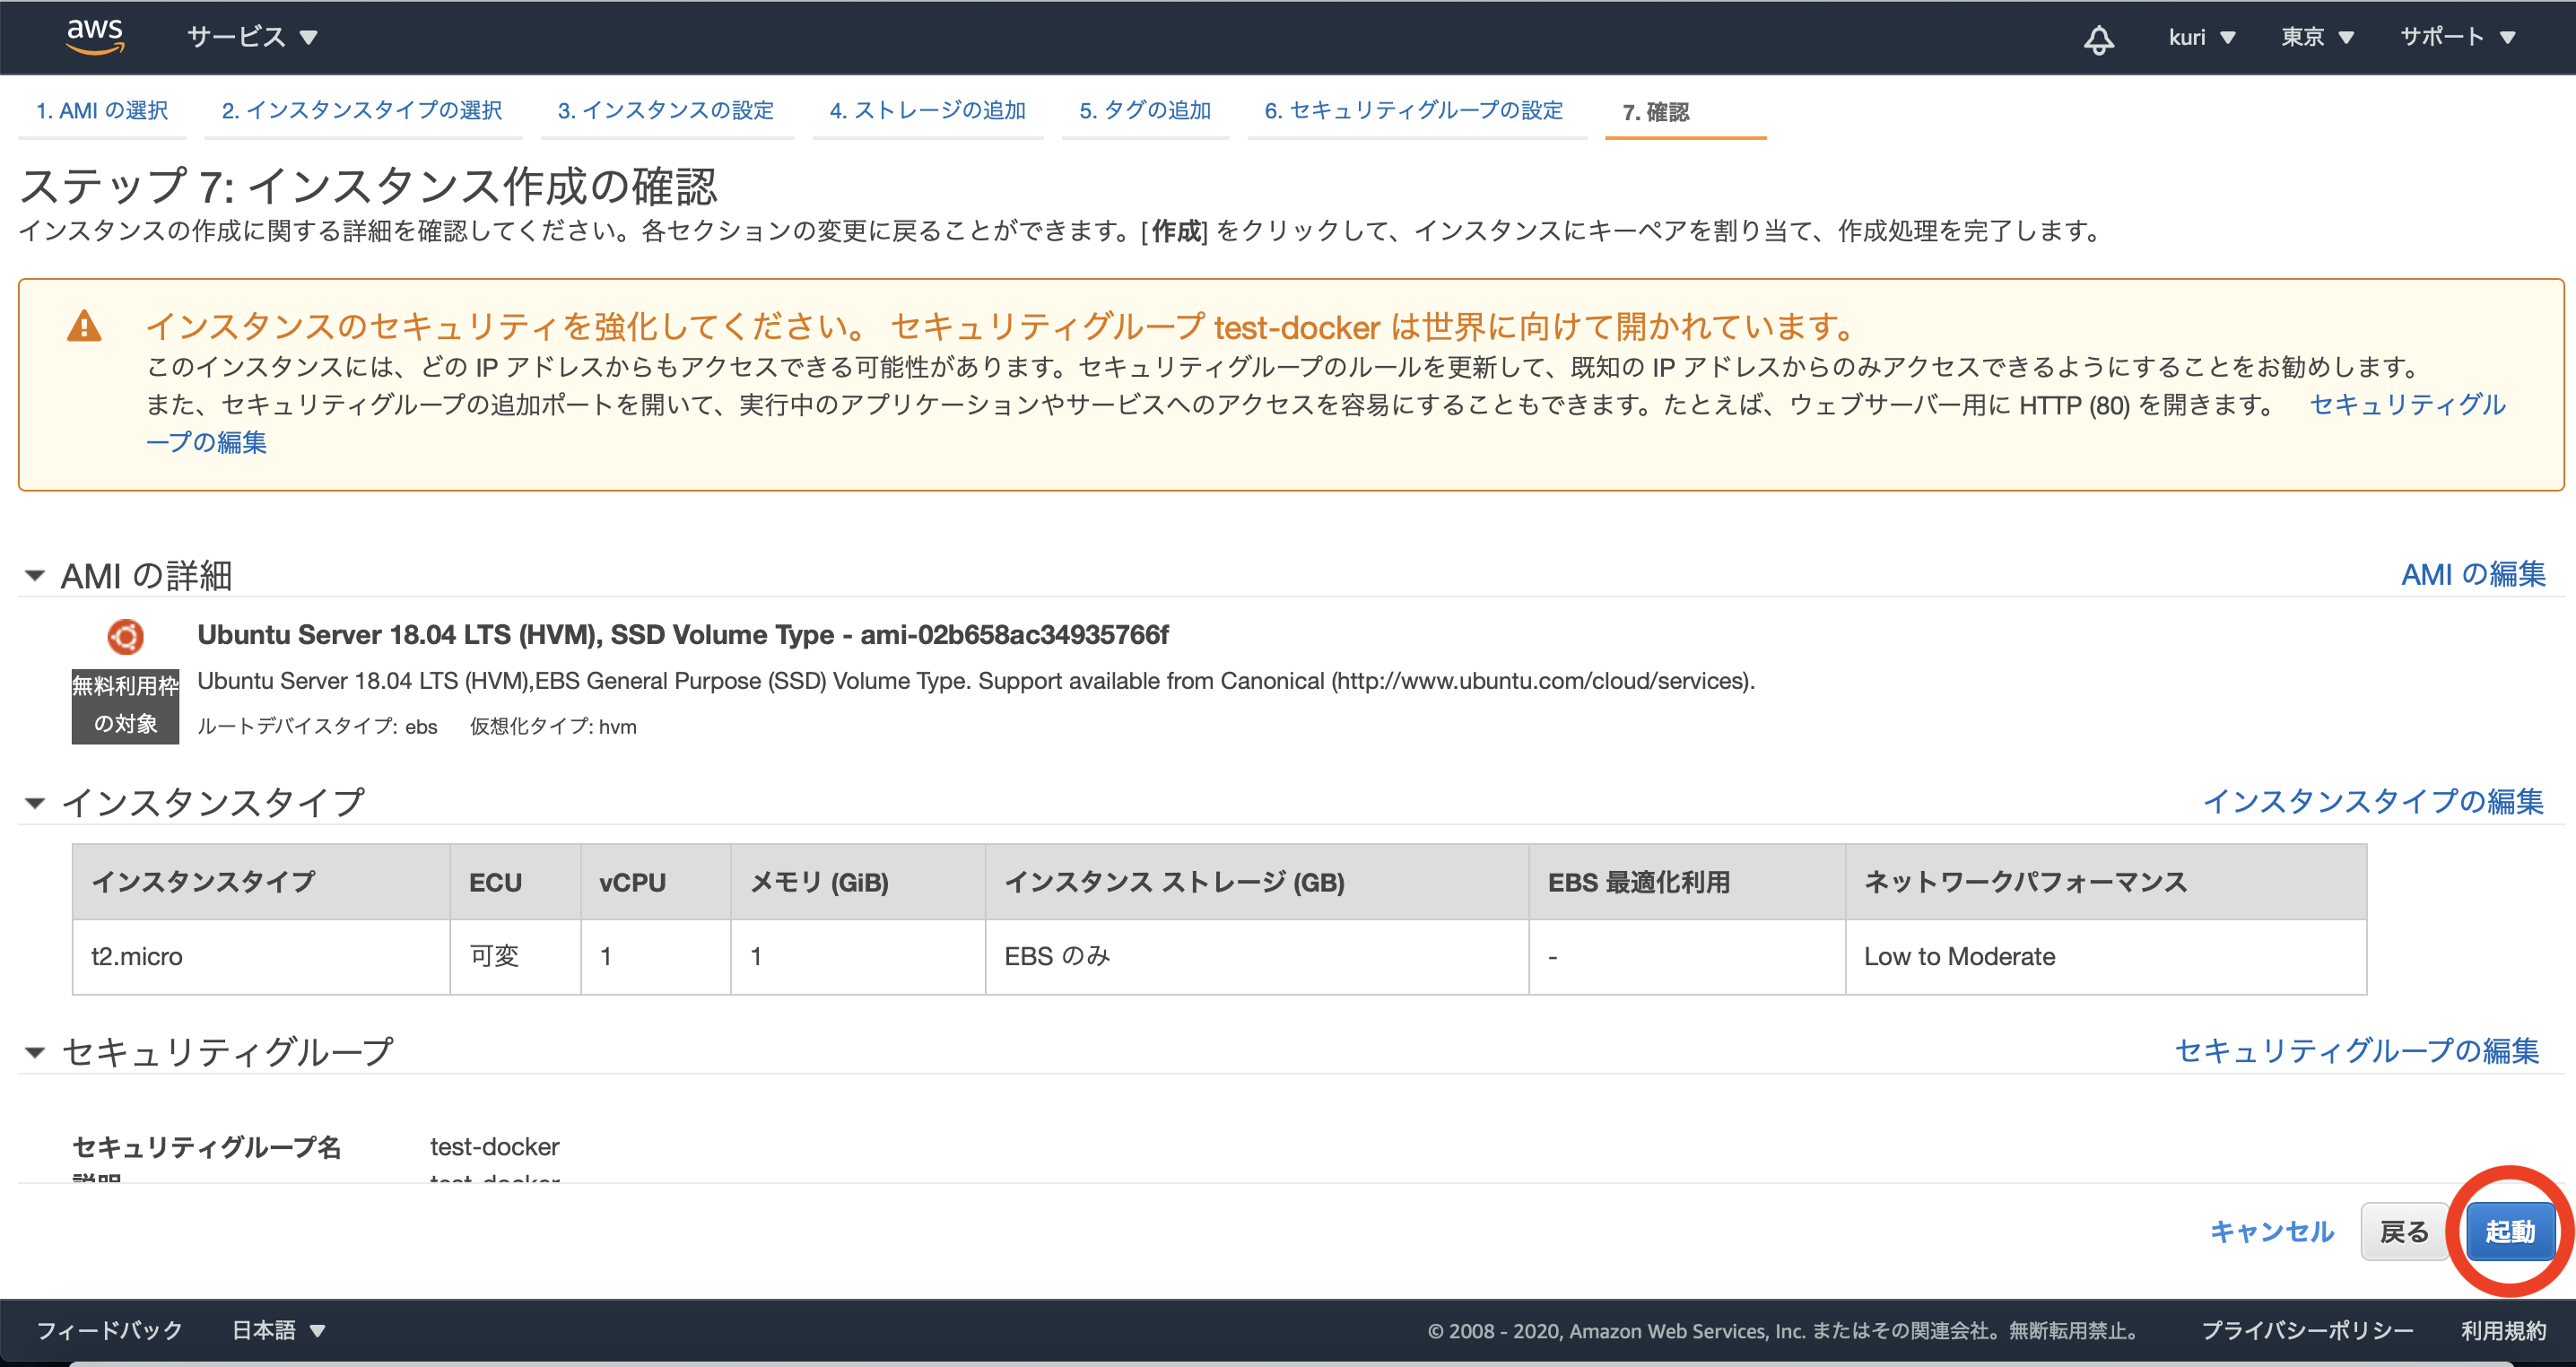Click the AWS logo home icon
The width and height of the screenshot is (2576, 1367).
coord(95,36)
